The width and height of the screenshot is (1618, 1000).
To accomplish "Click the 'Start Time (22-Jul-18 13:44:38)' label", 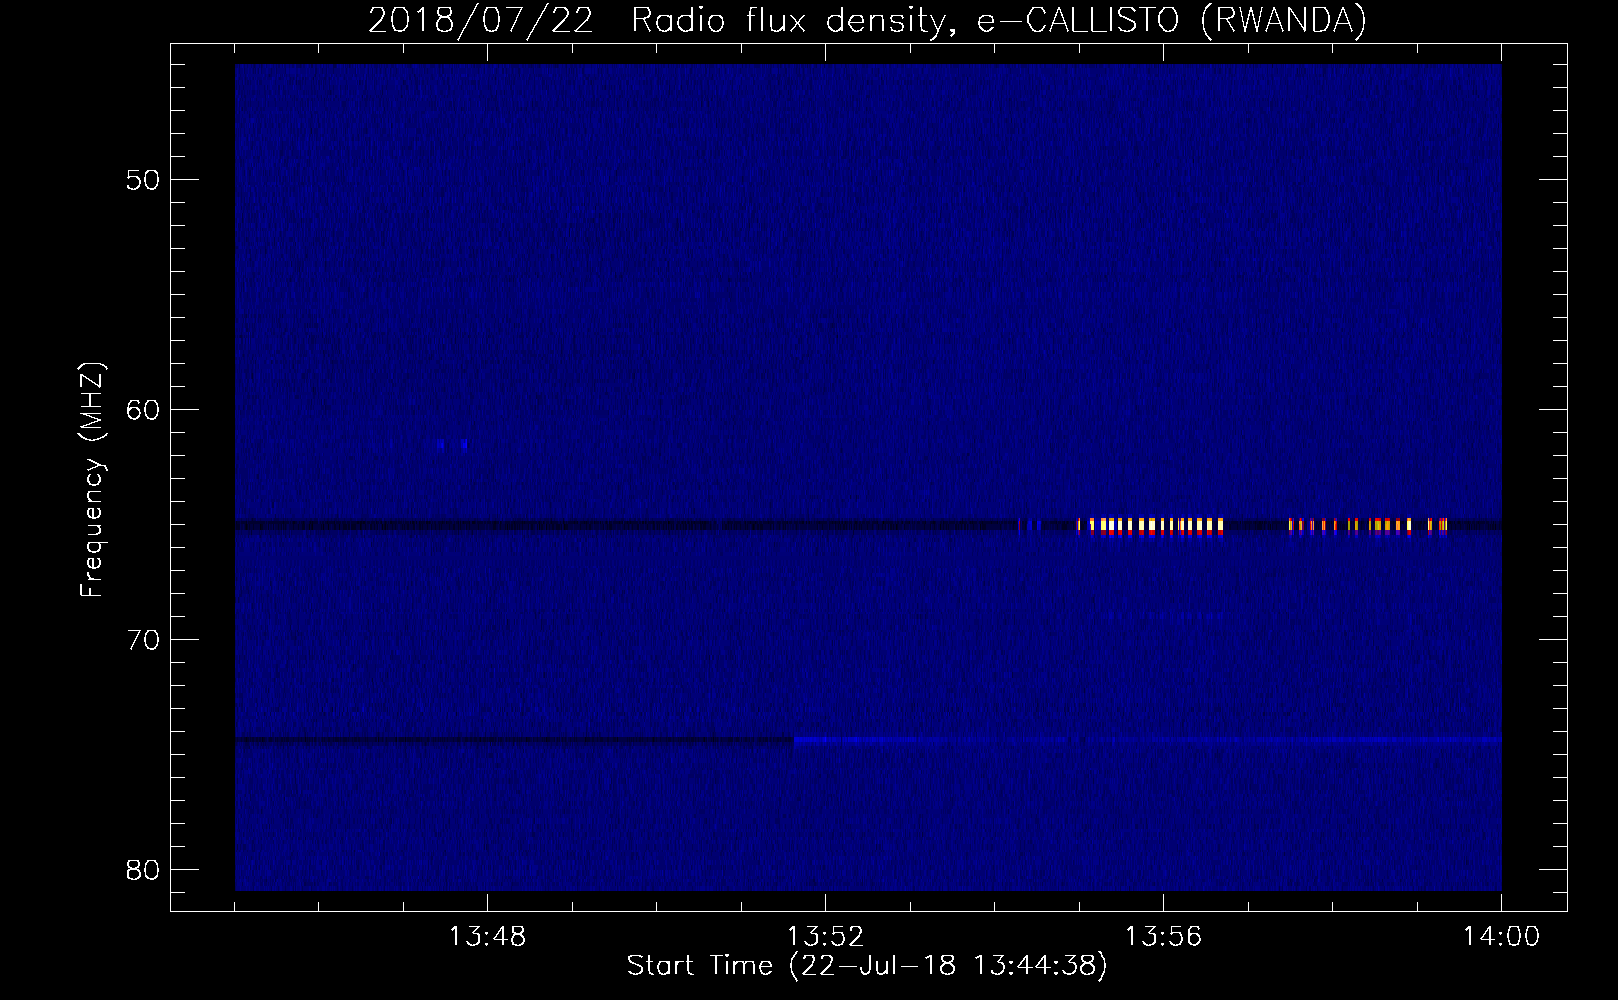I will tap(867, 966).
